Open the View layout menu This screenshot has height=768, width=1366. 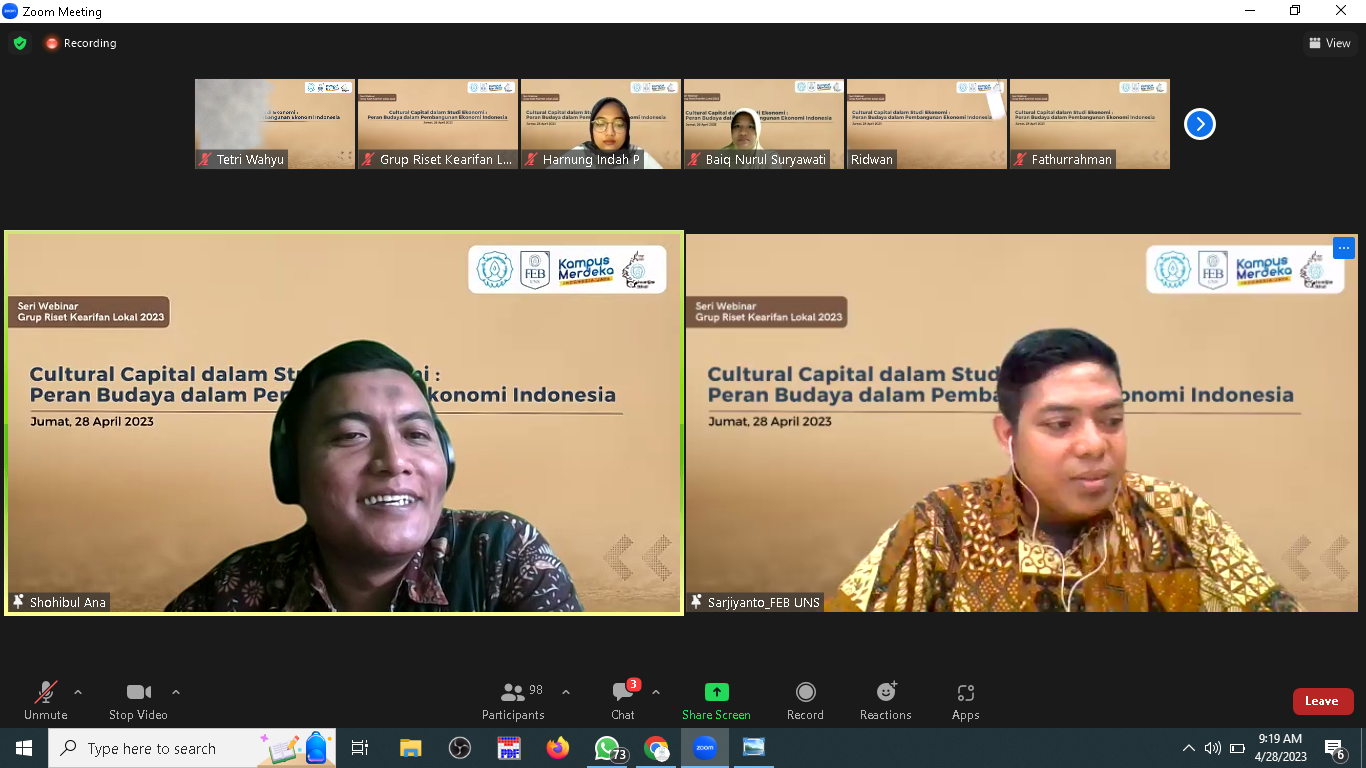click(1330, 43)
